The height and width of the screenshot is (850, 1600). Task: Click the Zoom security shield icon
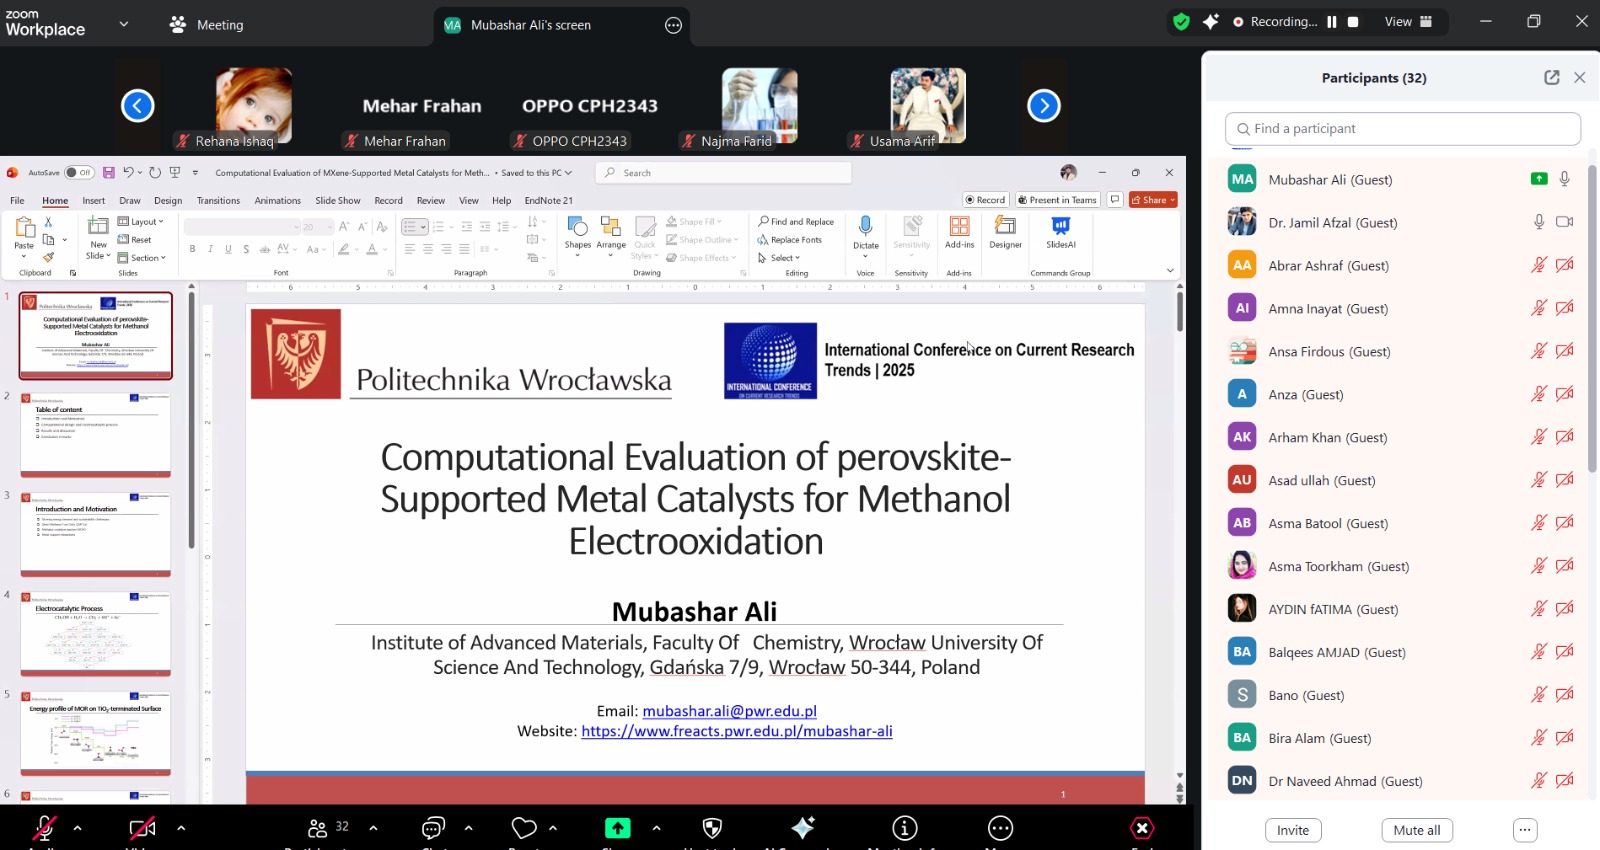712,828
